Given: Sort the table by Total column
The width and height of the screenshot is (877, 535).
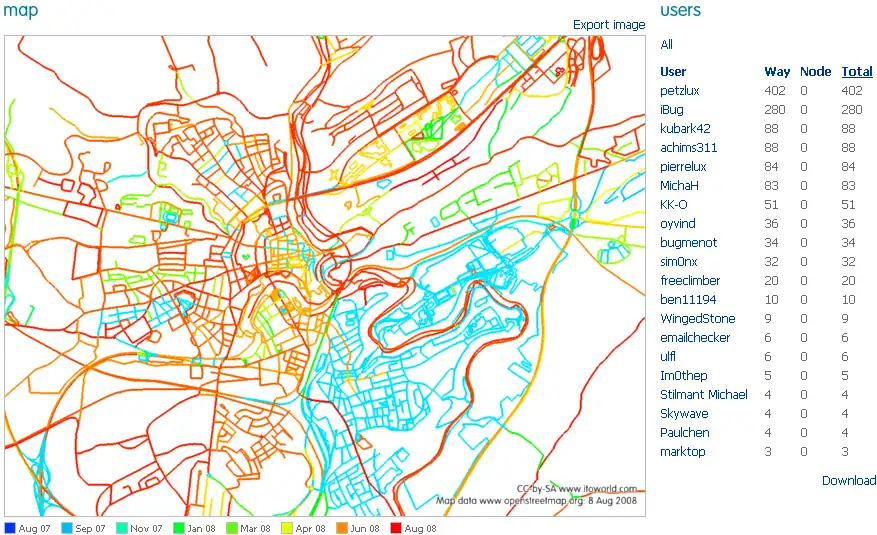Looking at the screenshot, I should pyautogui.click(x=856, y=72).
